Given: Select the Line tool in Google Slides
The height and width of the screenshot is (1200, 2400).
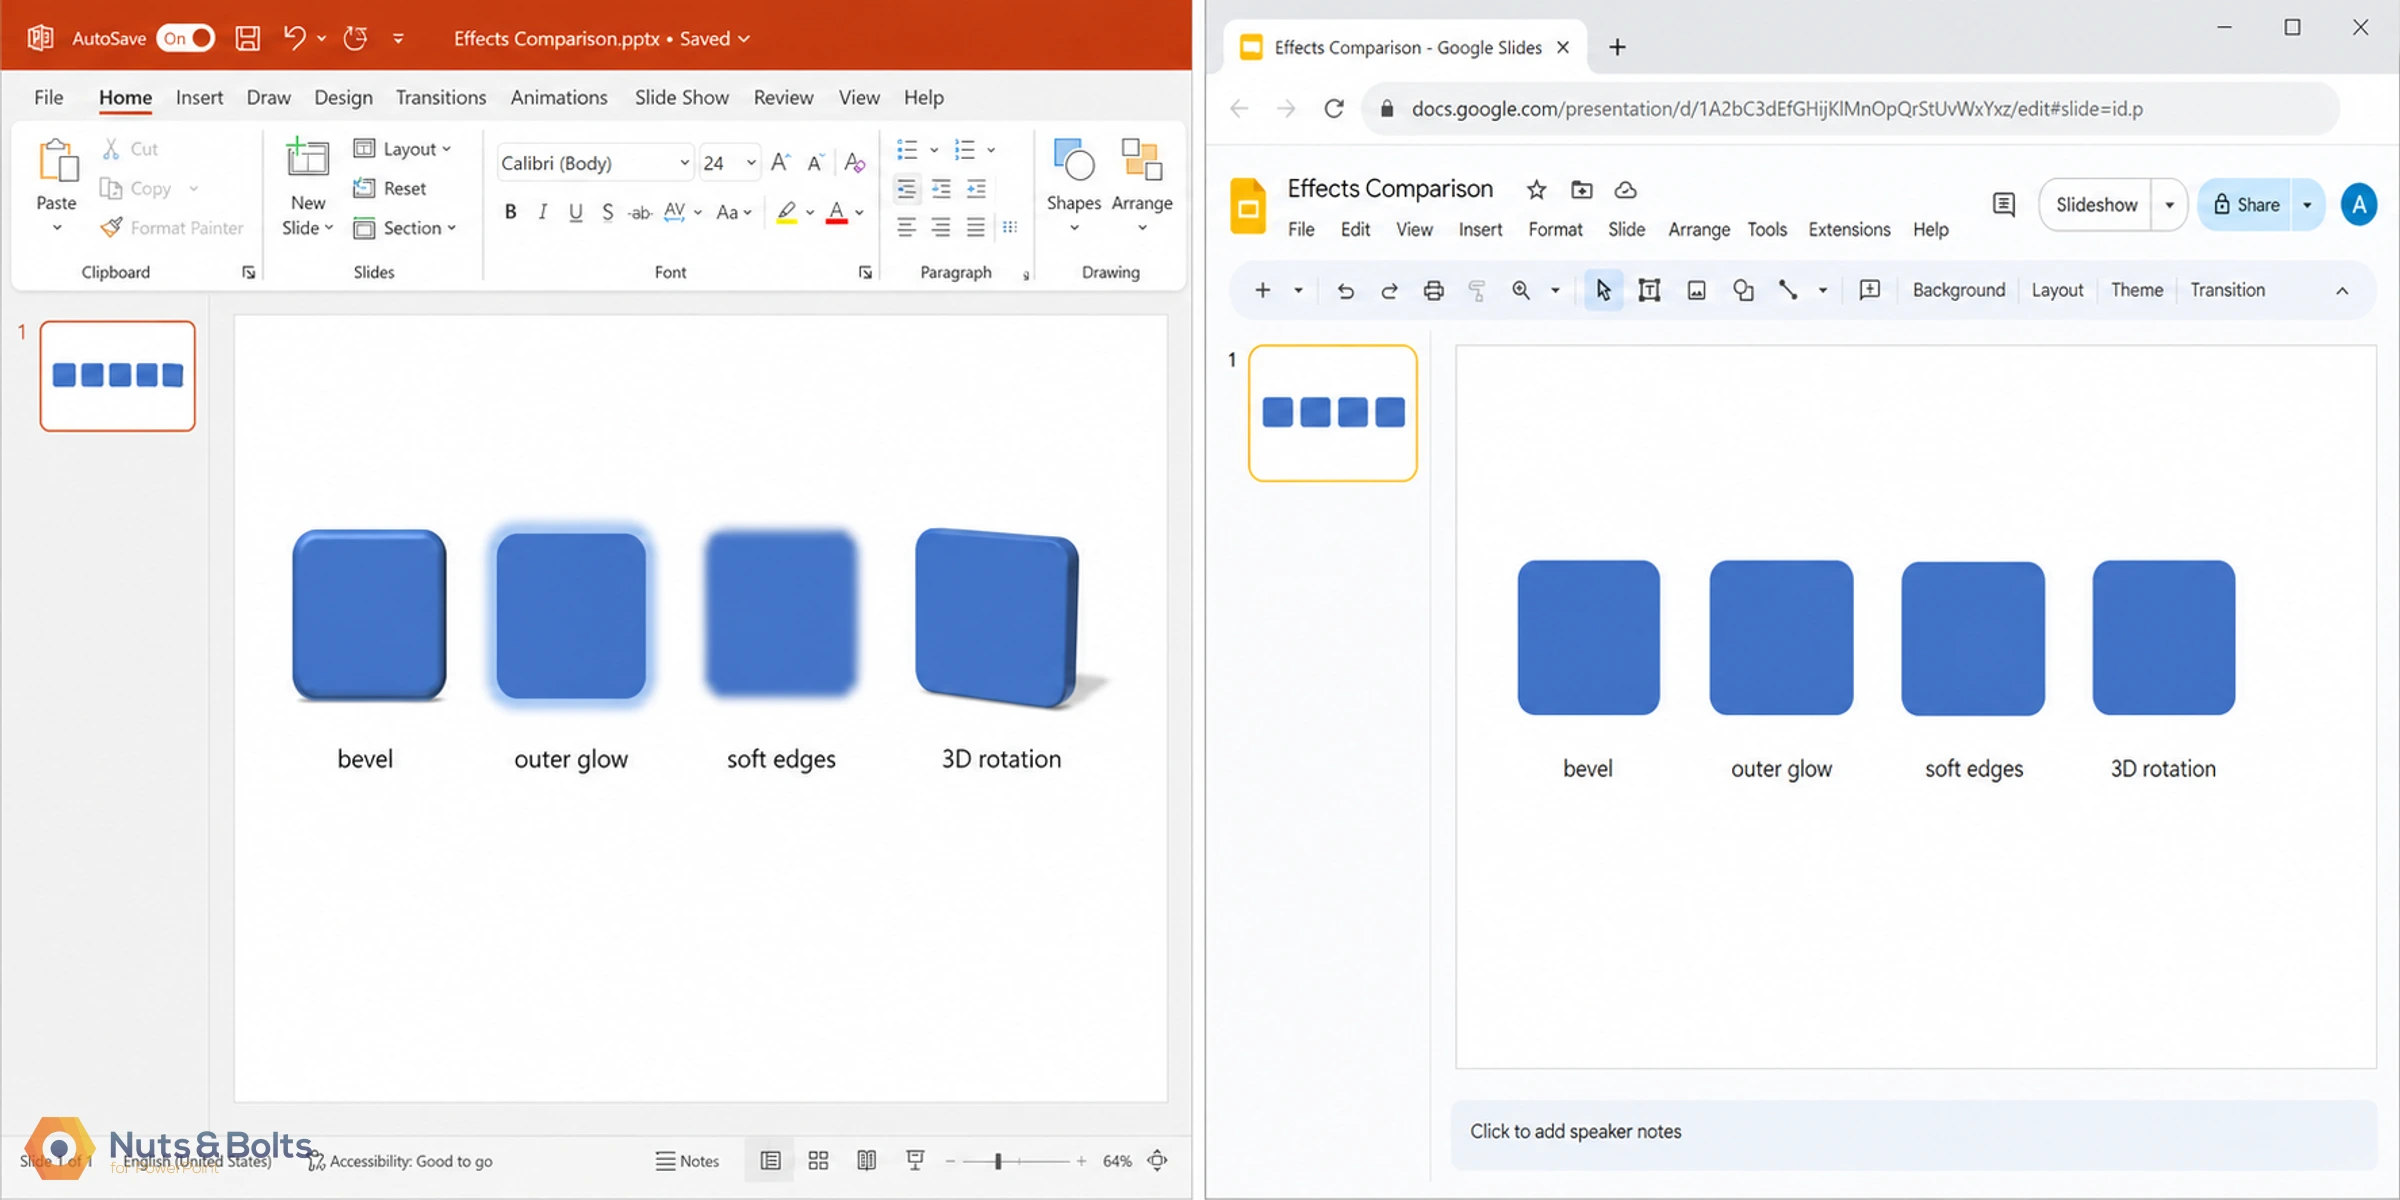Looking at the screenshot, I should [1788, 290].
